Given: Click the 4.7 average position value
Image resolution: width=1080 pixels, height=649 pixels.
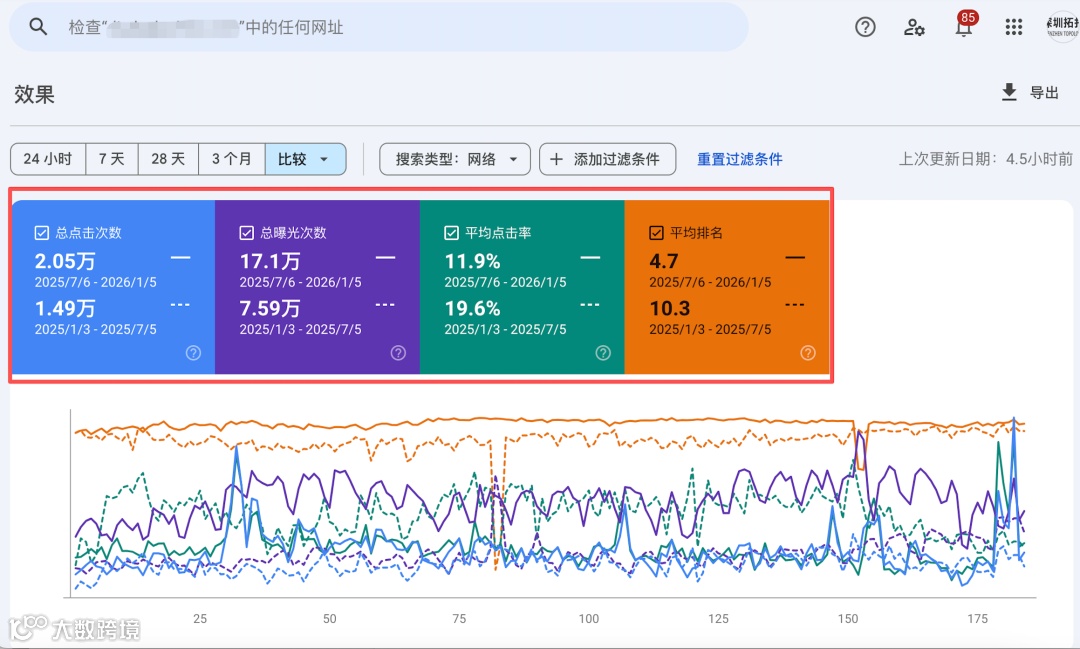Looking at the screenshot, I should point(664,261).
